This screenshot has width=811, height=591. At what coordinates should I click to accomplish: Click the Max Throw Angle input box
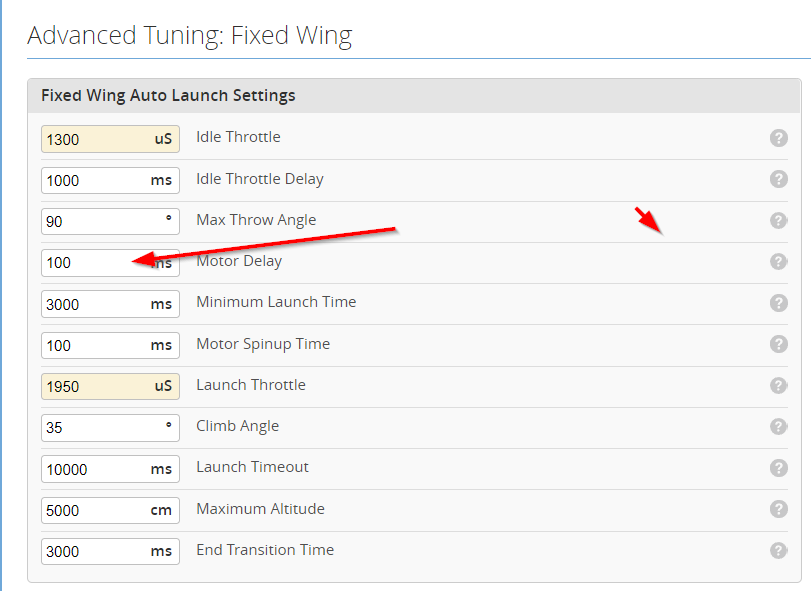coord(110,221)
